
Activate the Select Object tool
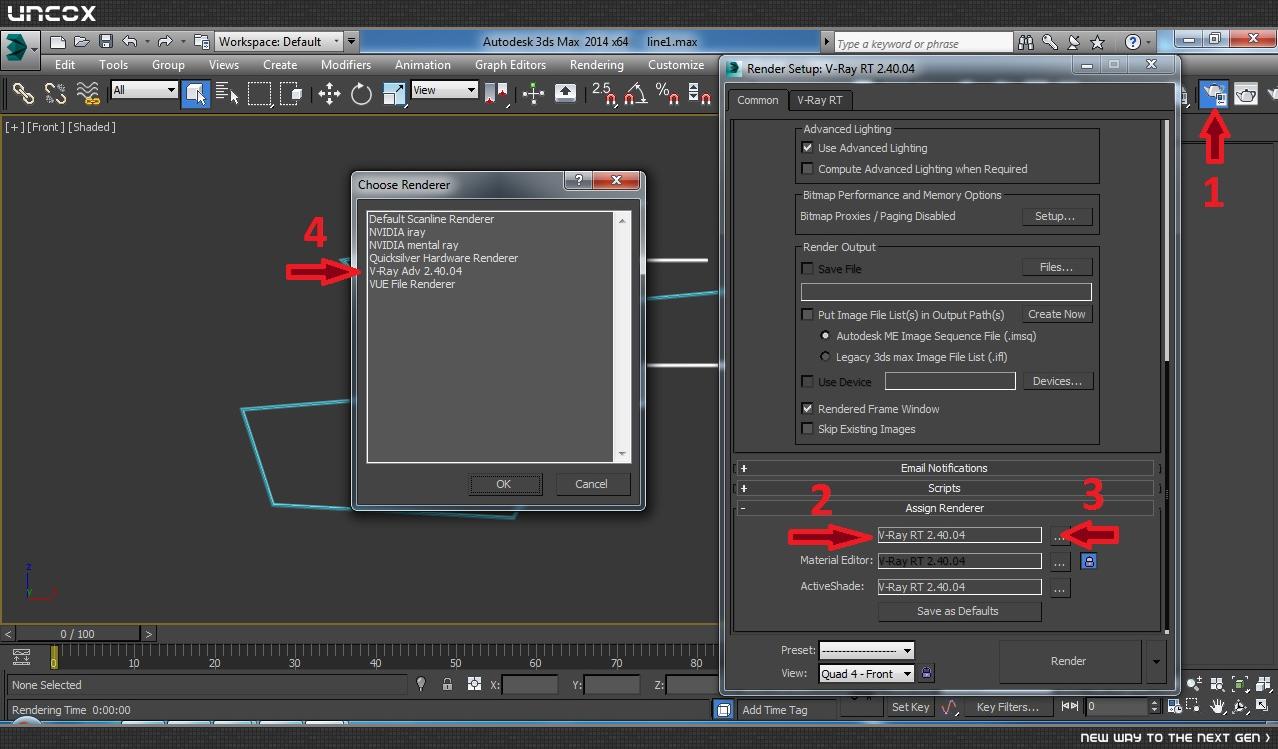coord(196,94)
